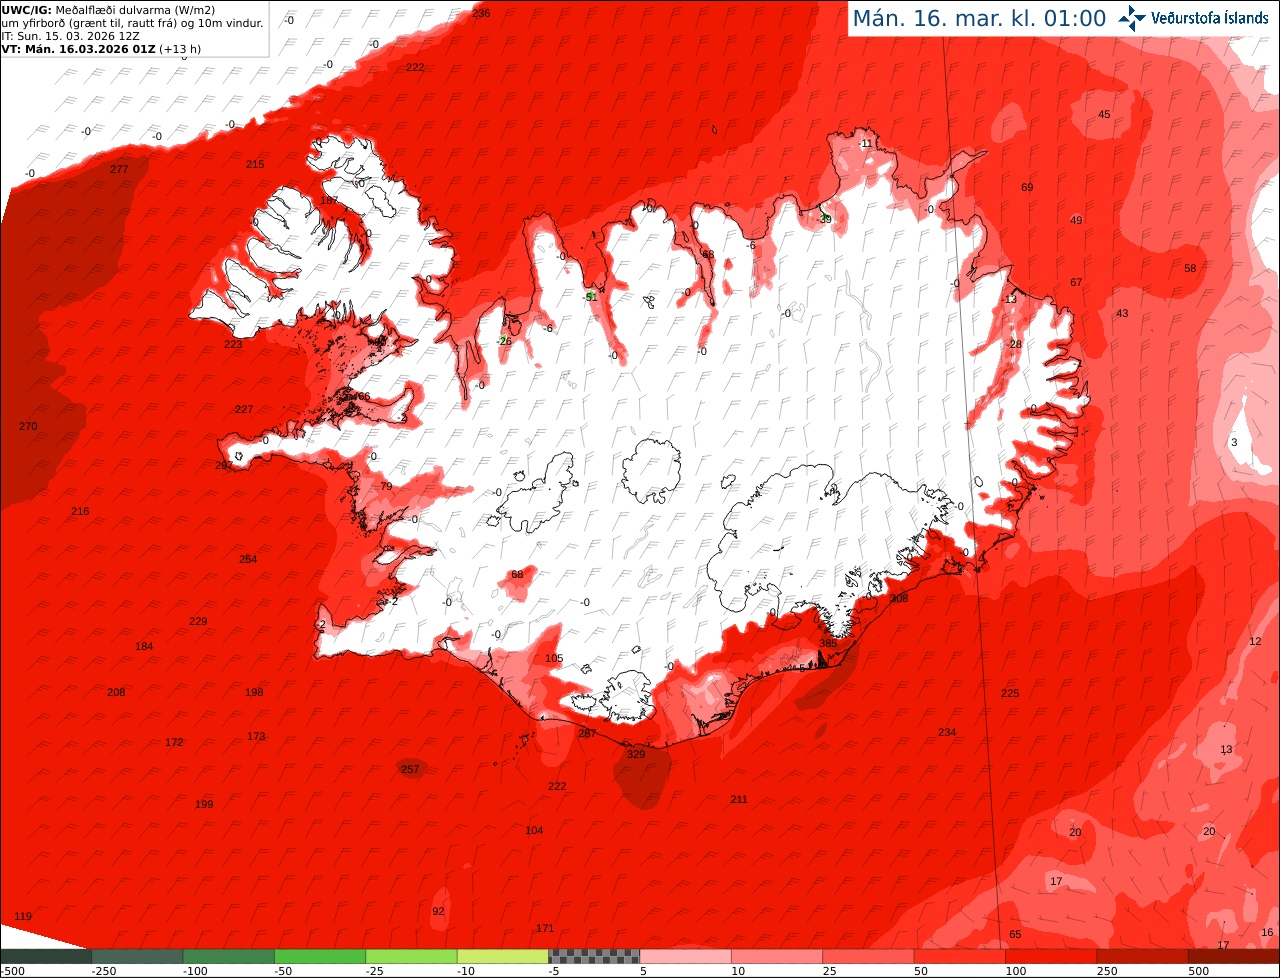Screen dimensions: 1280x978
Task: Click the map value 234 in the southeast sea
Action: [947, 732]
